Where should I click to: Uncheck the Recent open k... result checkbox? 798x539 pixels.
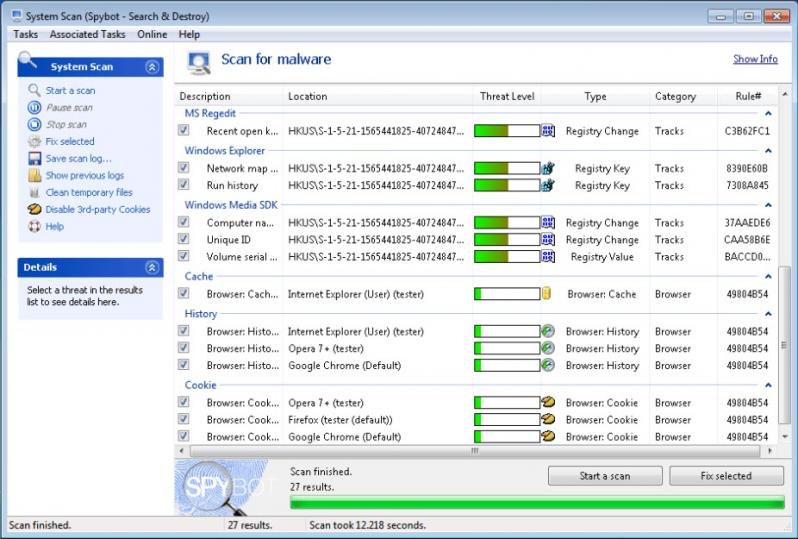pos(184,130)
